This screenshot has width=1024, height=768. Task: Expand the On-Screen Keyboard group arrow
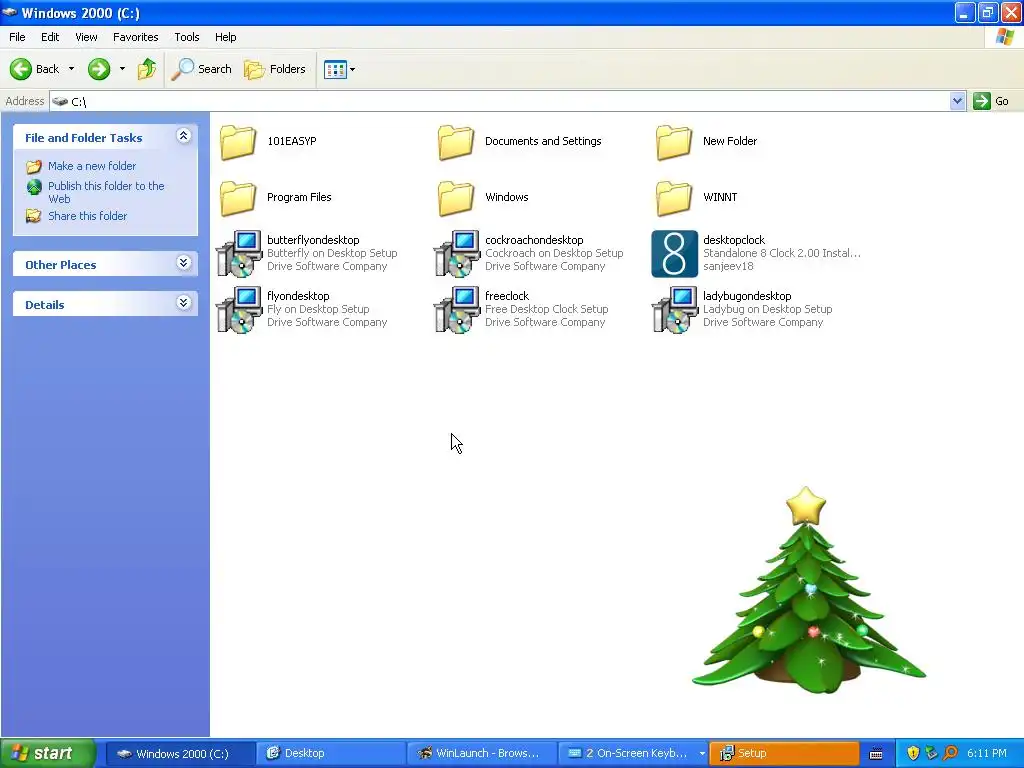(x=702, y=754)
